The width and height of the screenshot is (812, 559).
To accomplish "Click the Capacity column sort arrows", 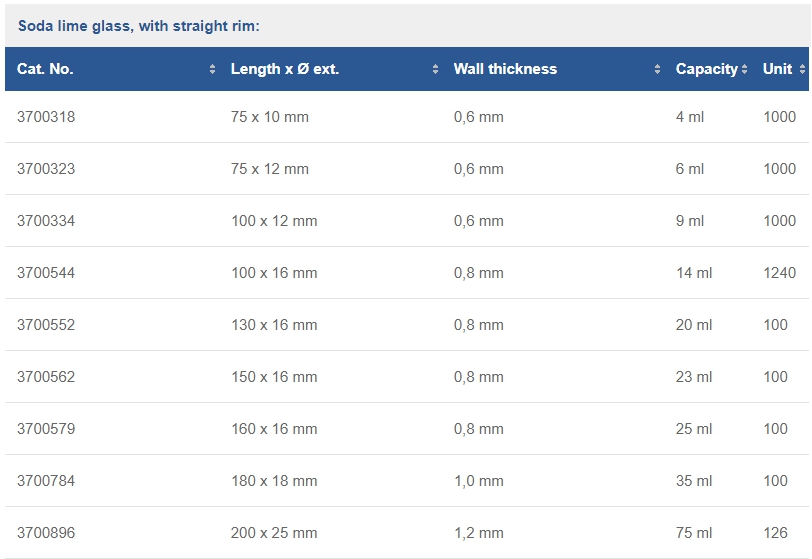I will (744, 69).
